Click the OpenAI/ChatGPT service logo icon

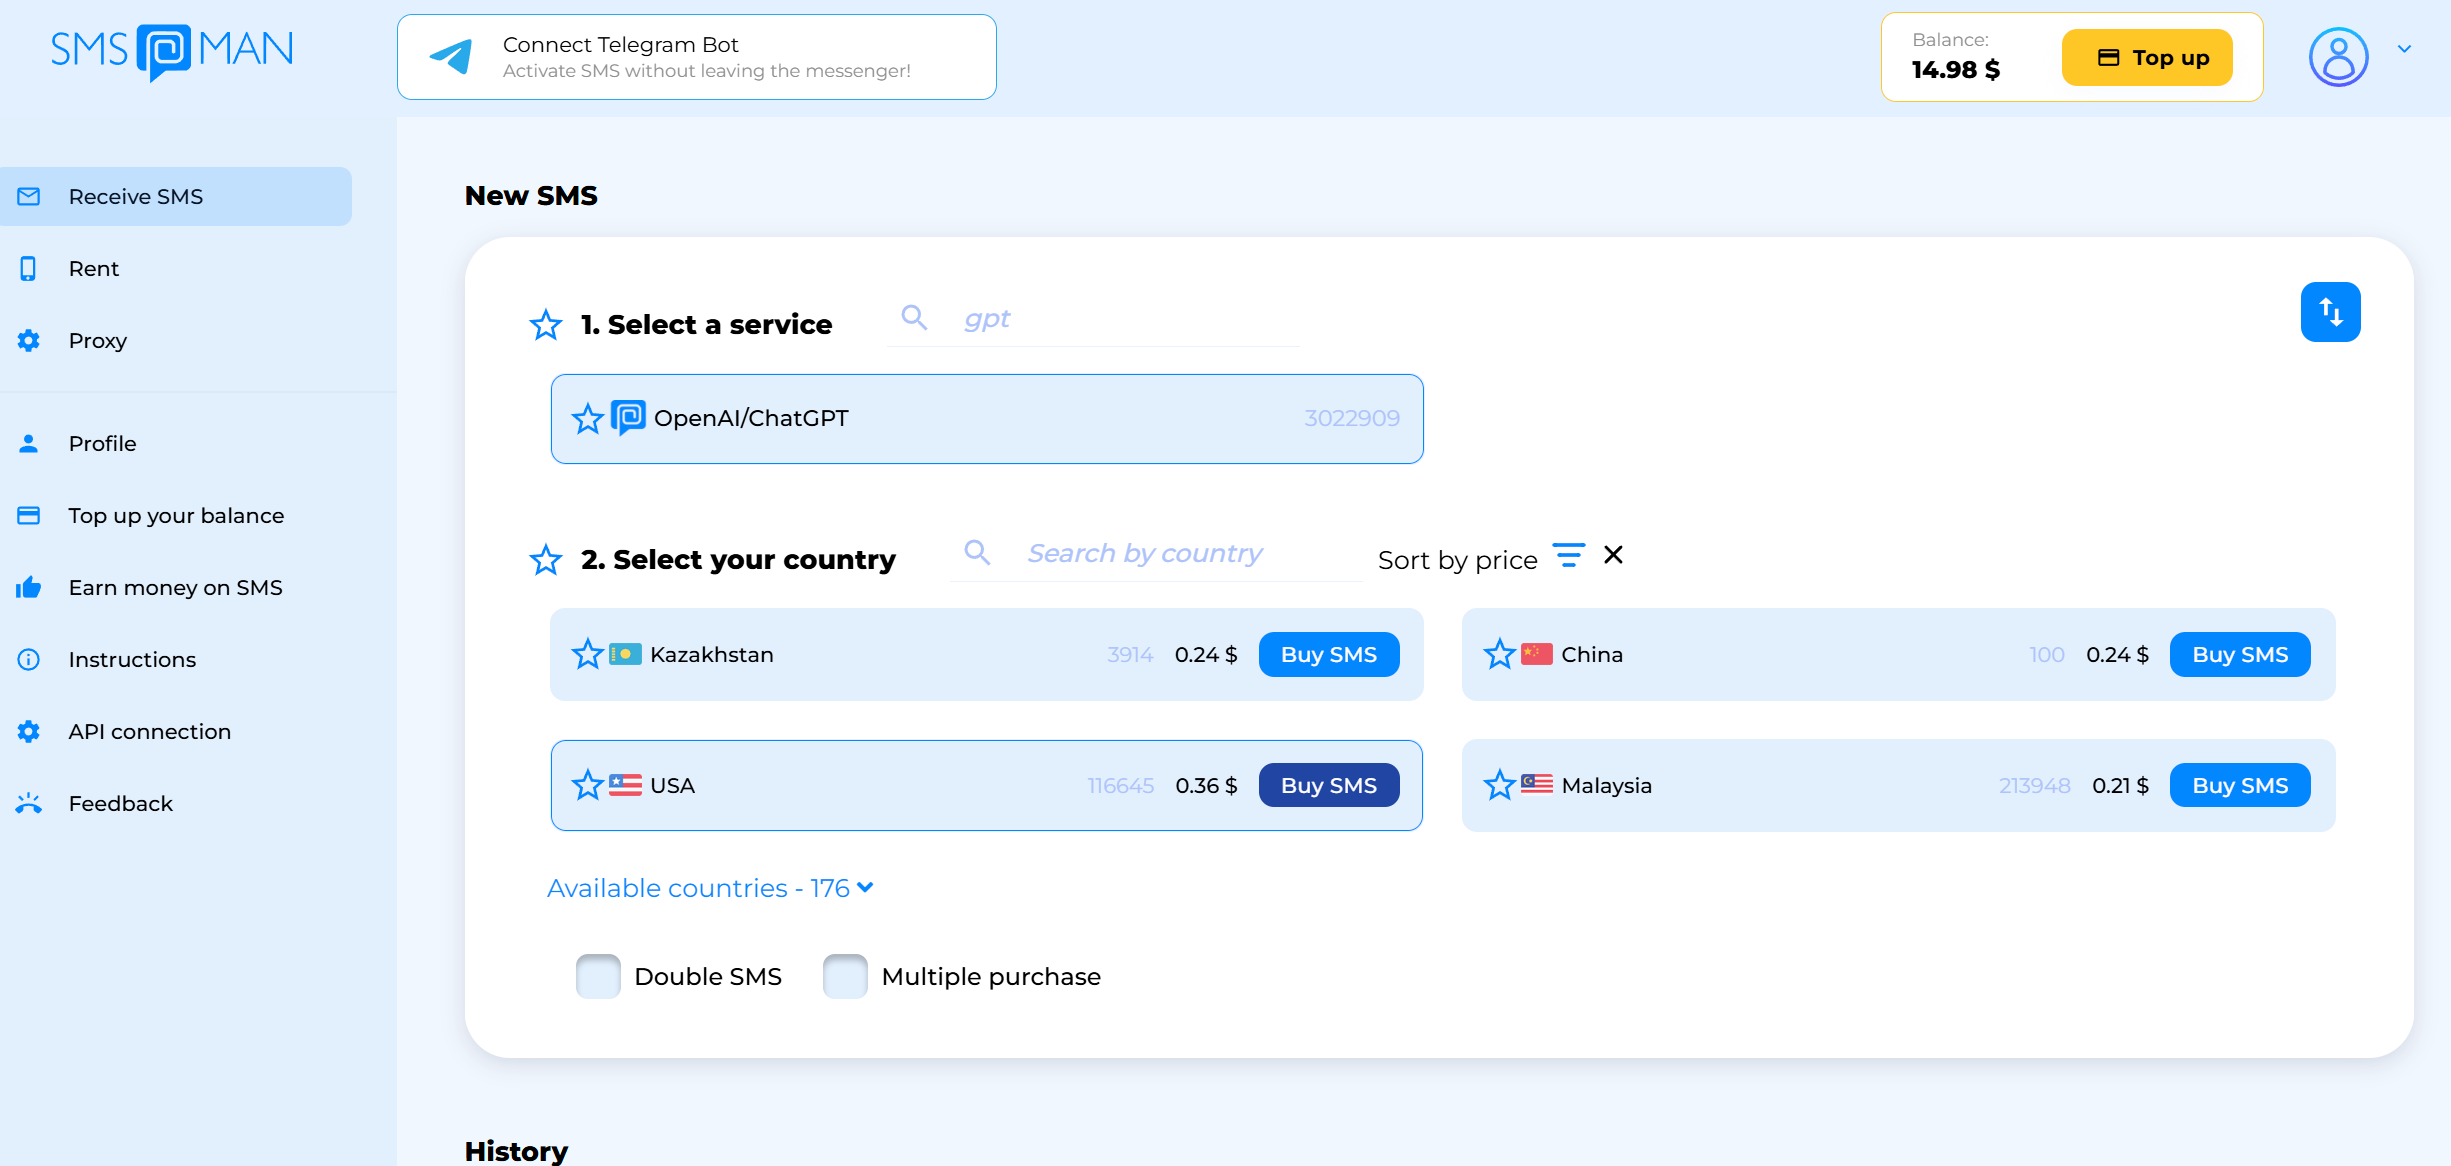[628, 417]
